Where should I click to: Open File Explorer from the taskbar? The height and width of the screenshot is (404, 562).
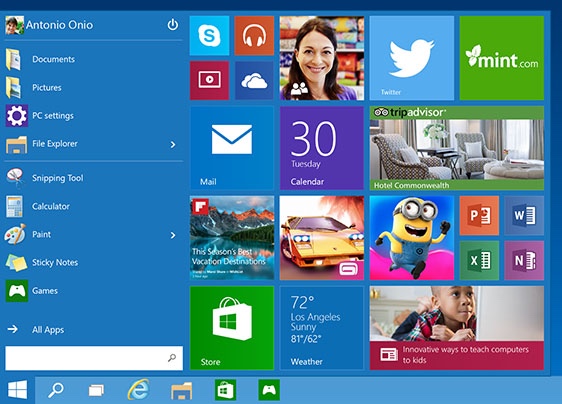(x=182, y=390)
